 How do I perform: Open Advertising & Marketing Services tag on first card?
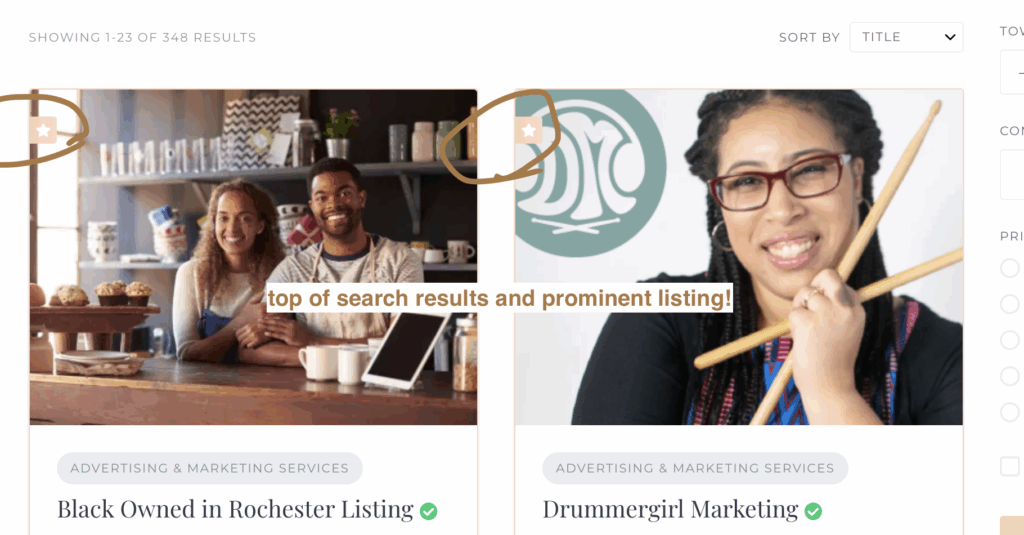tap(210, 468)
